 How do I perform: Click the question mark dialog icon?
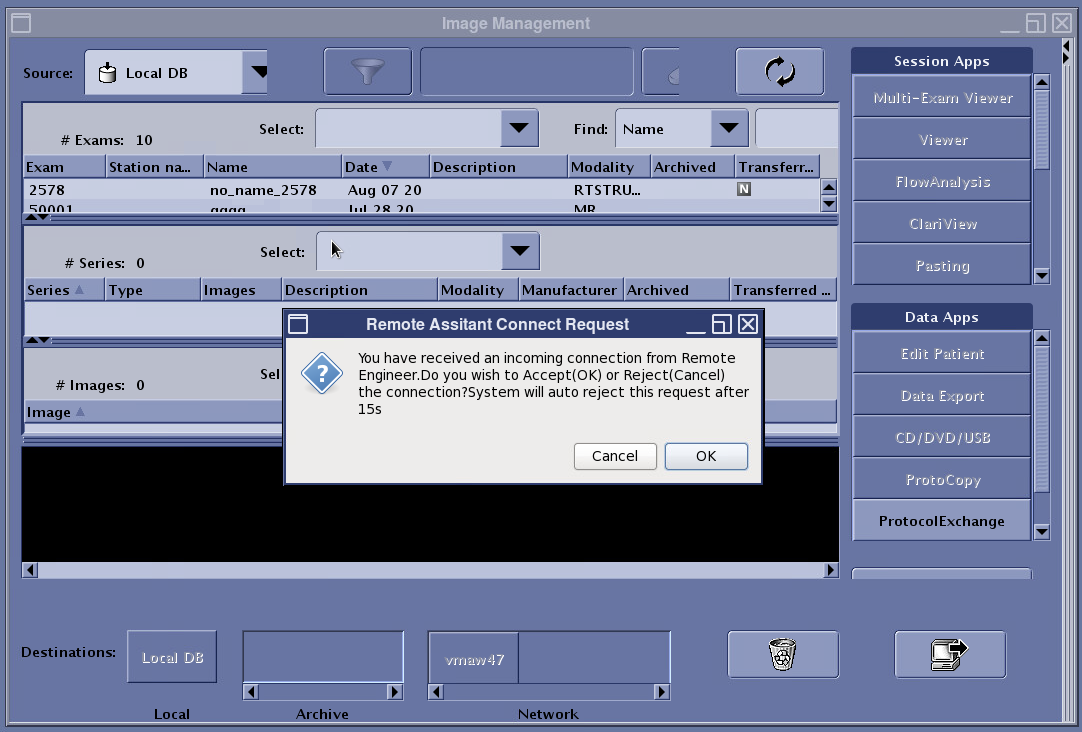tap(322, 374)
